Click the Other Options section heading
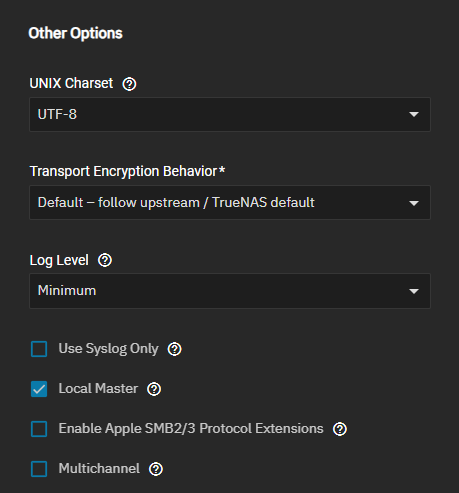Screen dimensions: 459x493 pos(76,33)
